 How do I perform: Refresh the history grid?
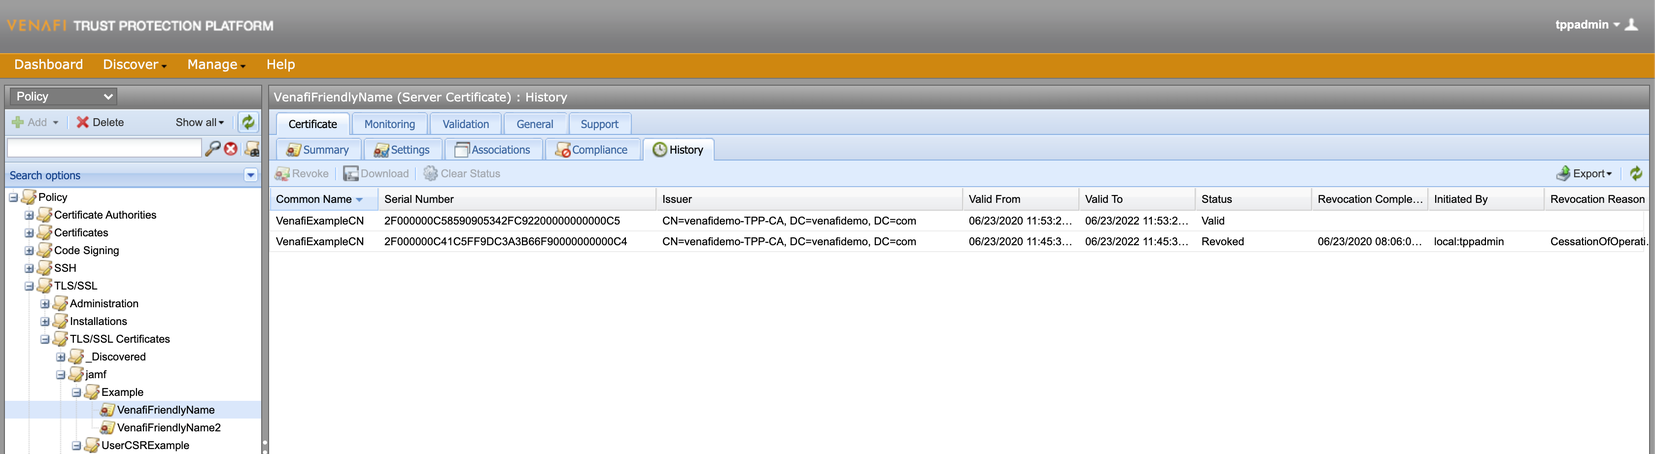click(1636, 174)
